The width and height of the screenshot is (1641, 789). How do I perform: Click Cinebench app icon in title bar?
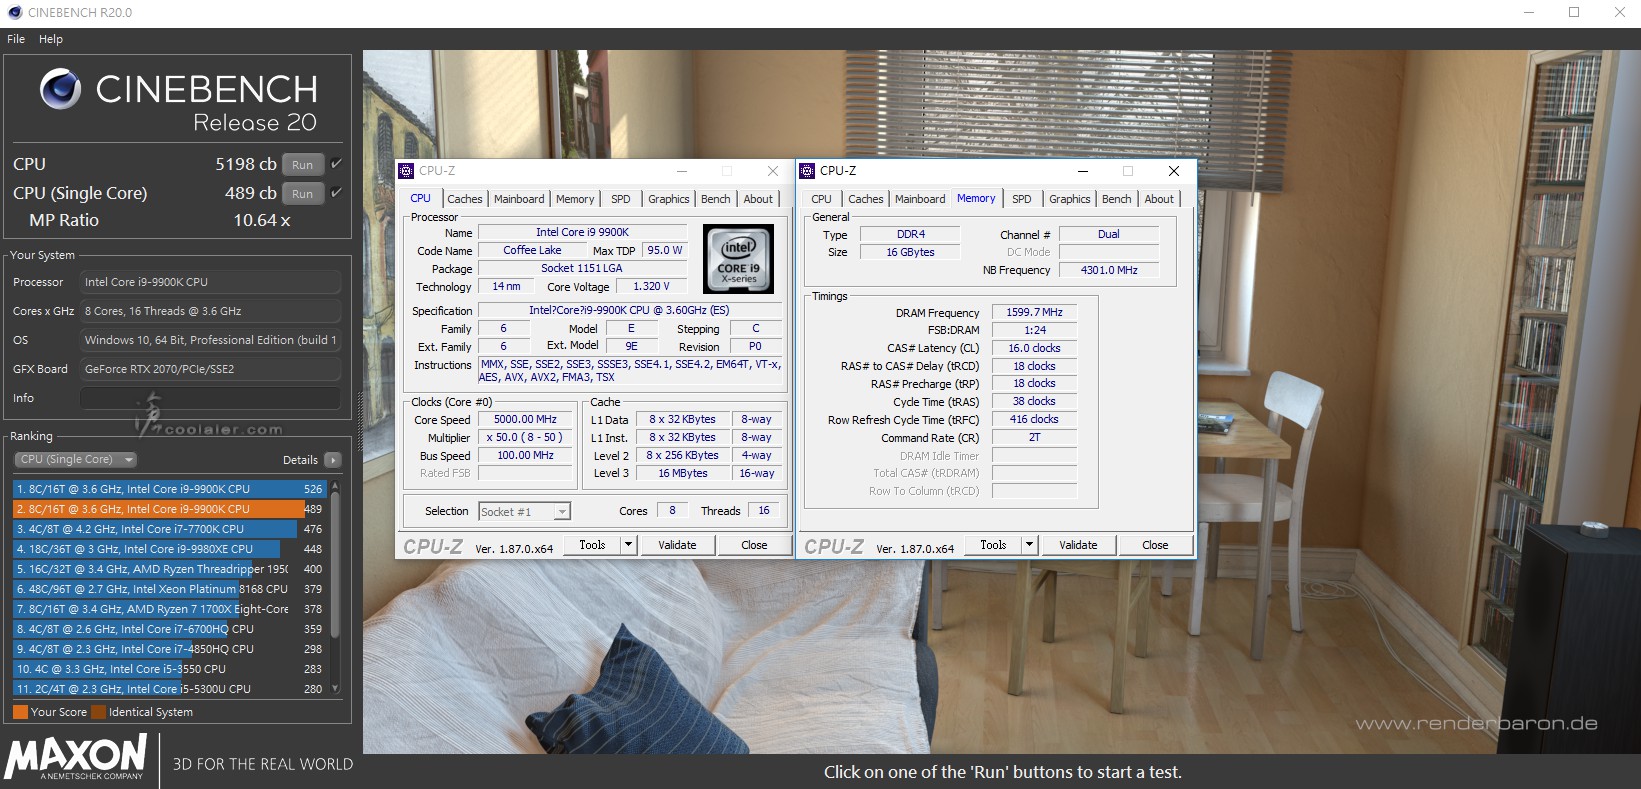click(13, 12)
